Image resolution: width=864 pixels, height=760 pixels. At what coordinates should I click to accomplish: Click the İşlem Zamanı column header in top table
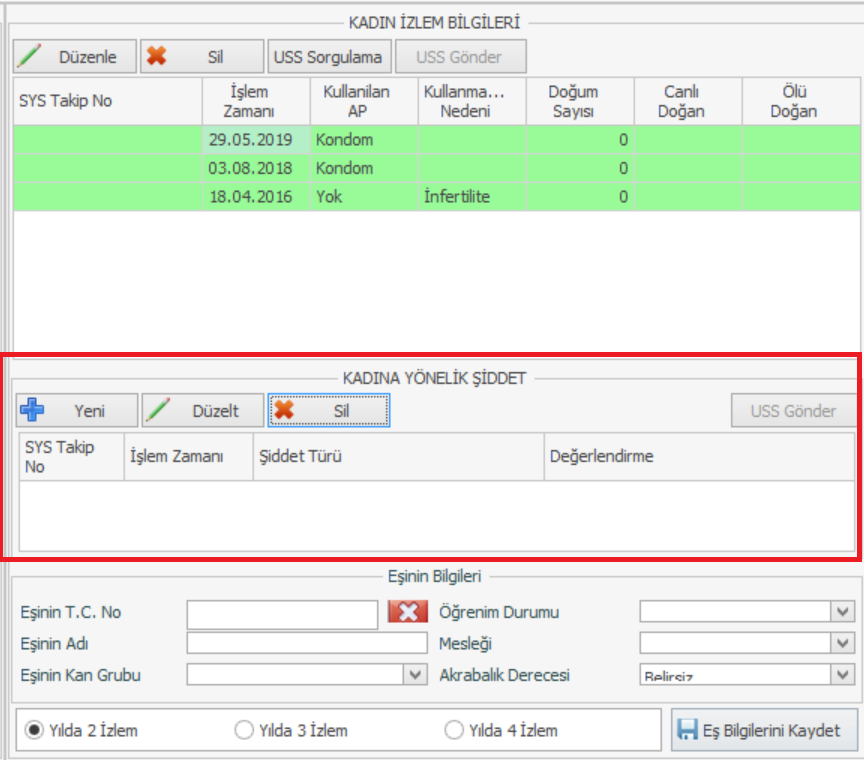[256, 101]
